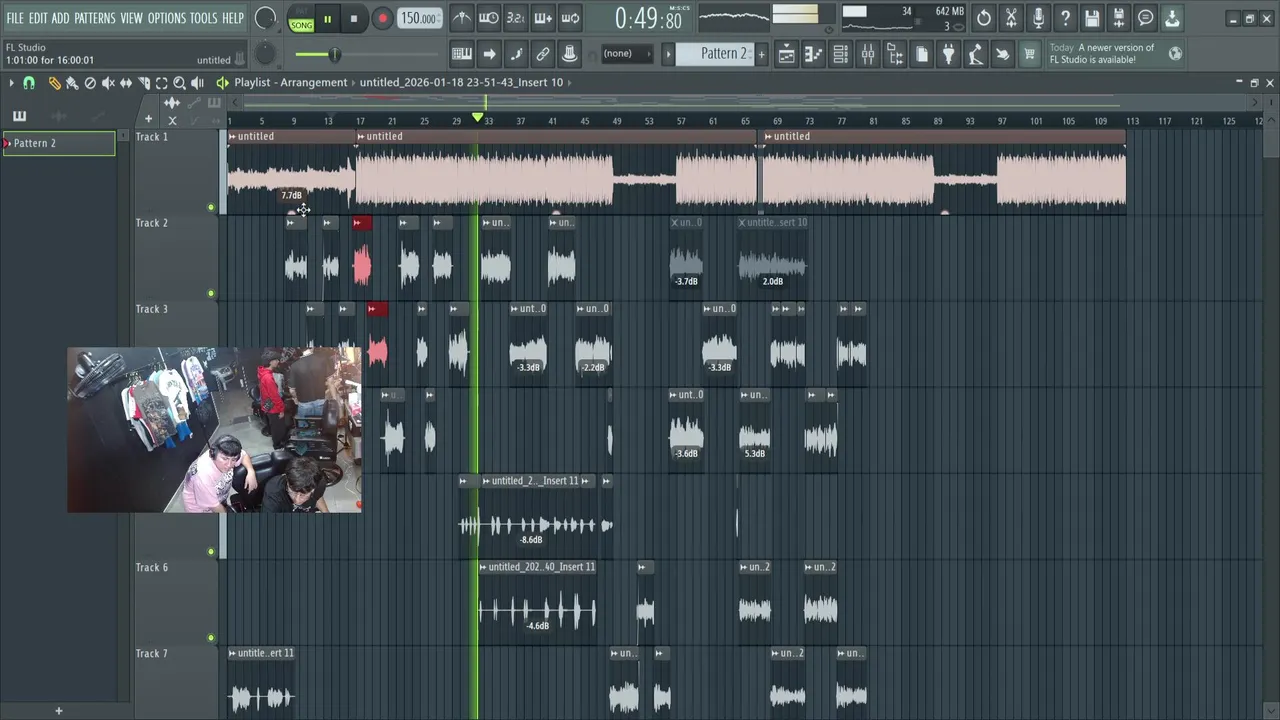Select the Zoom magnifier tool
This screenshot has height=720, width=1280.
pyautogui.click(x=180, y=83)
